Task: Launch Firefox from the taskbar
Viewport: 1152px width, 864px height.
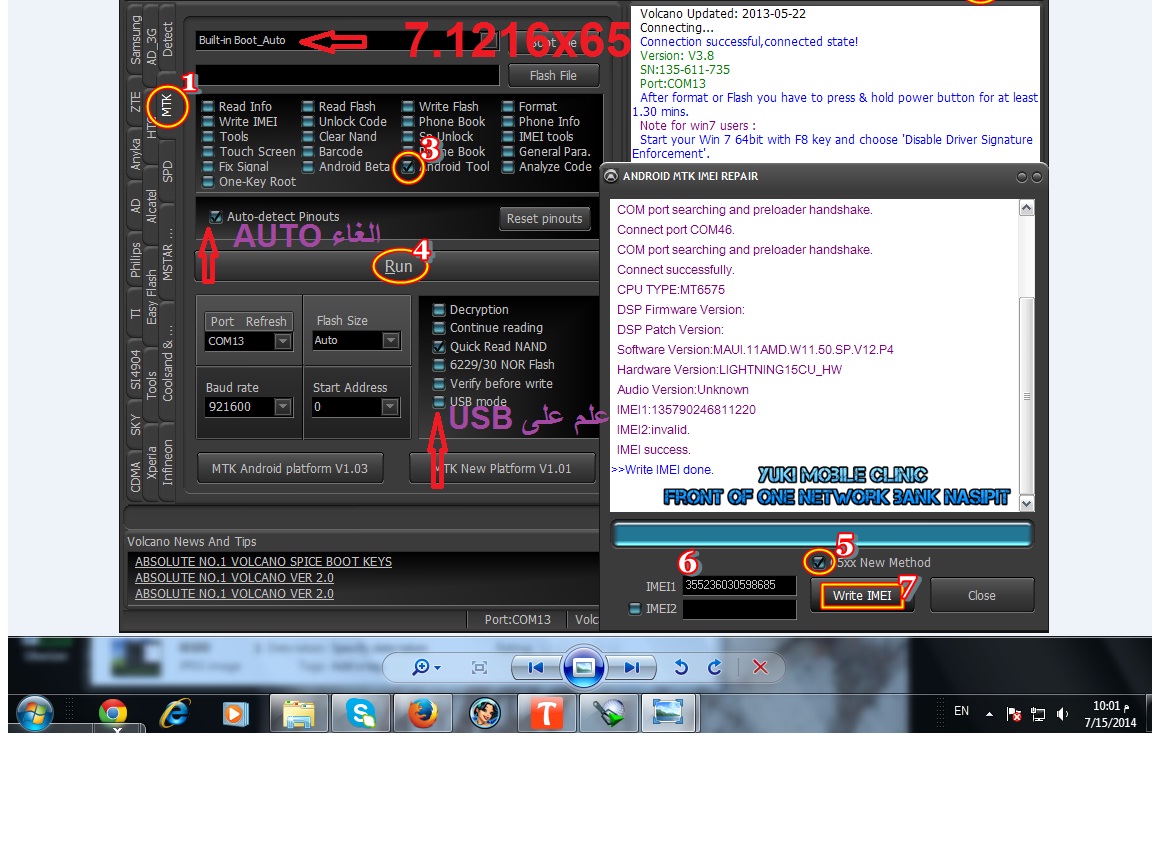Action: point(422,713)
